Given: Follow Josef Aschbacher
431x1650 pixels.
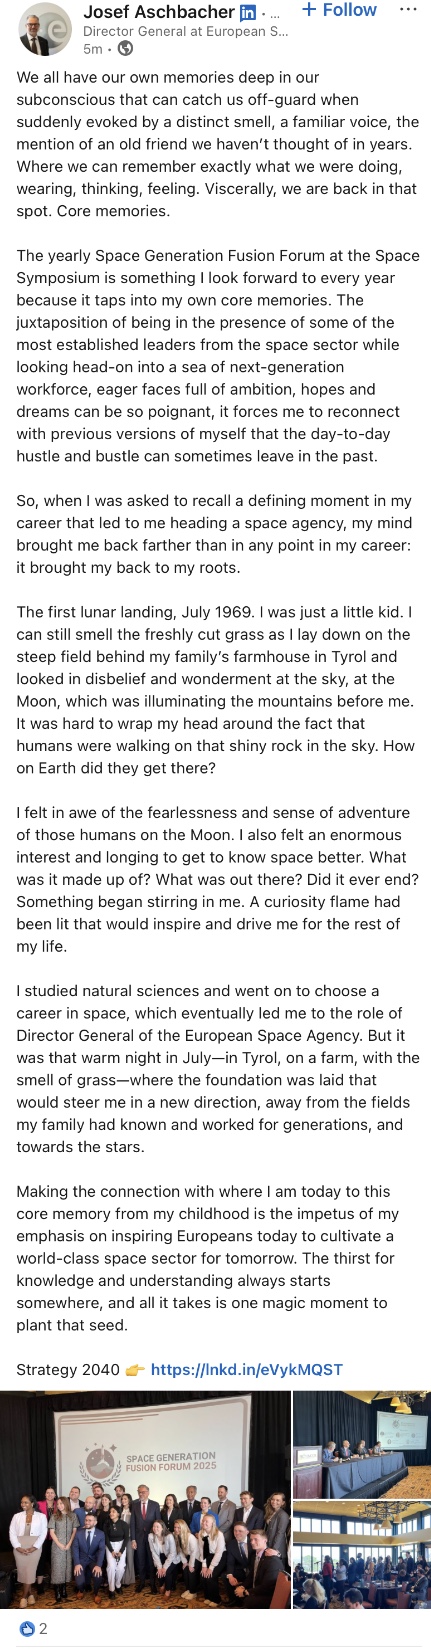Looking at the screenshot, I should pos(339,10).
